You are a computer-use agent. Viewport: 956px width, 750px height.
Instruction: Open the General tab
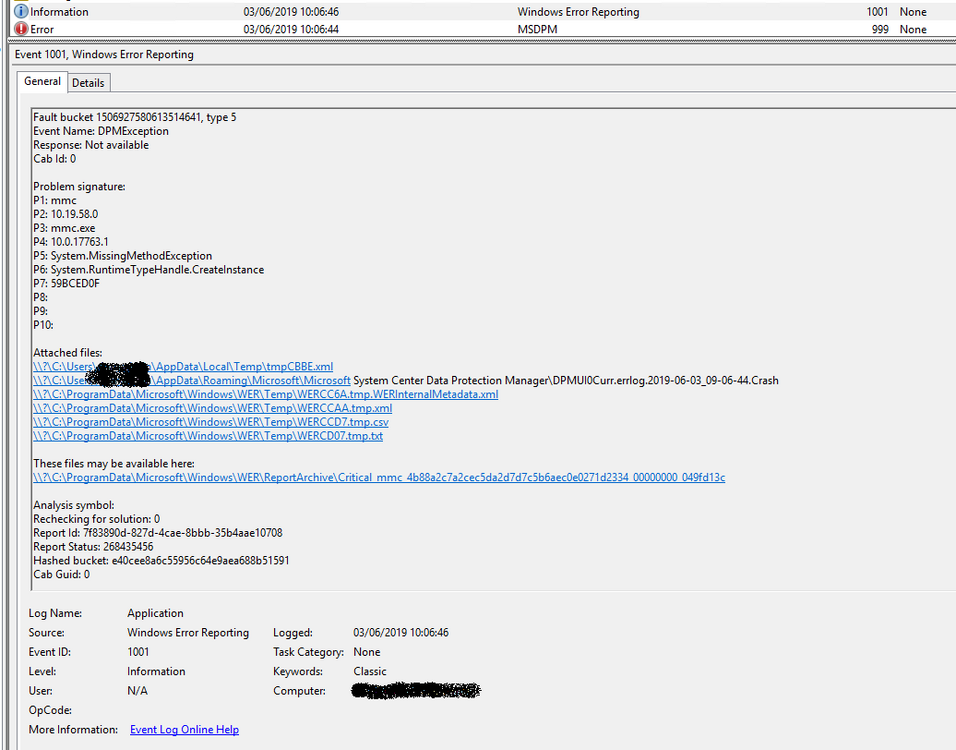[42, 82]
